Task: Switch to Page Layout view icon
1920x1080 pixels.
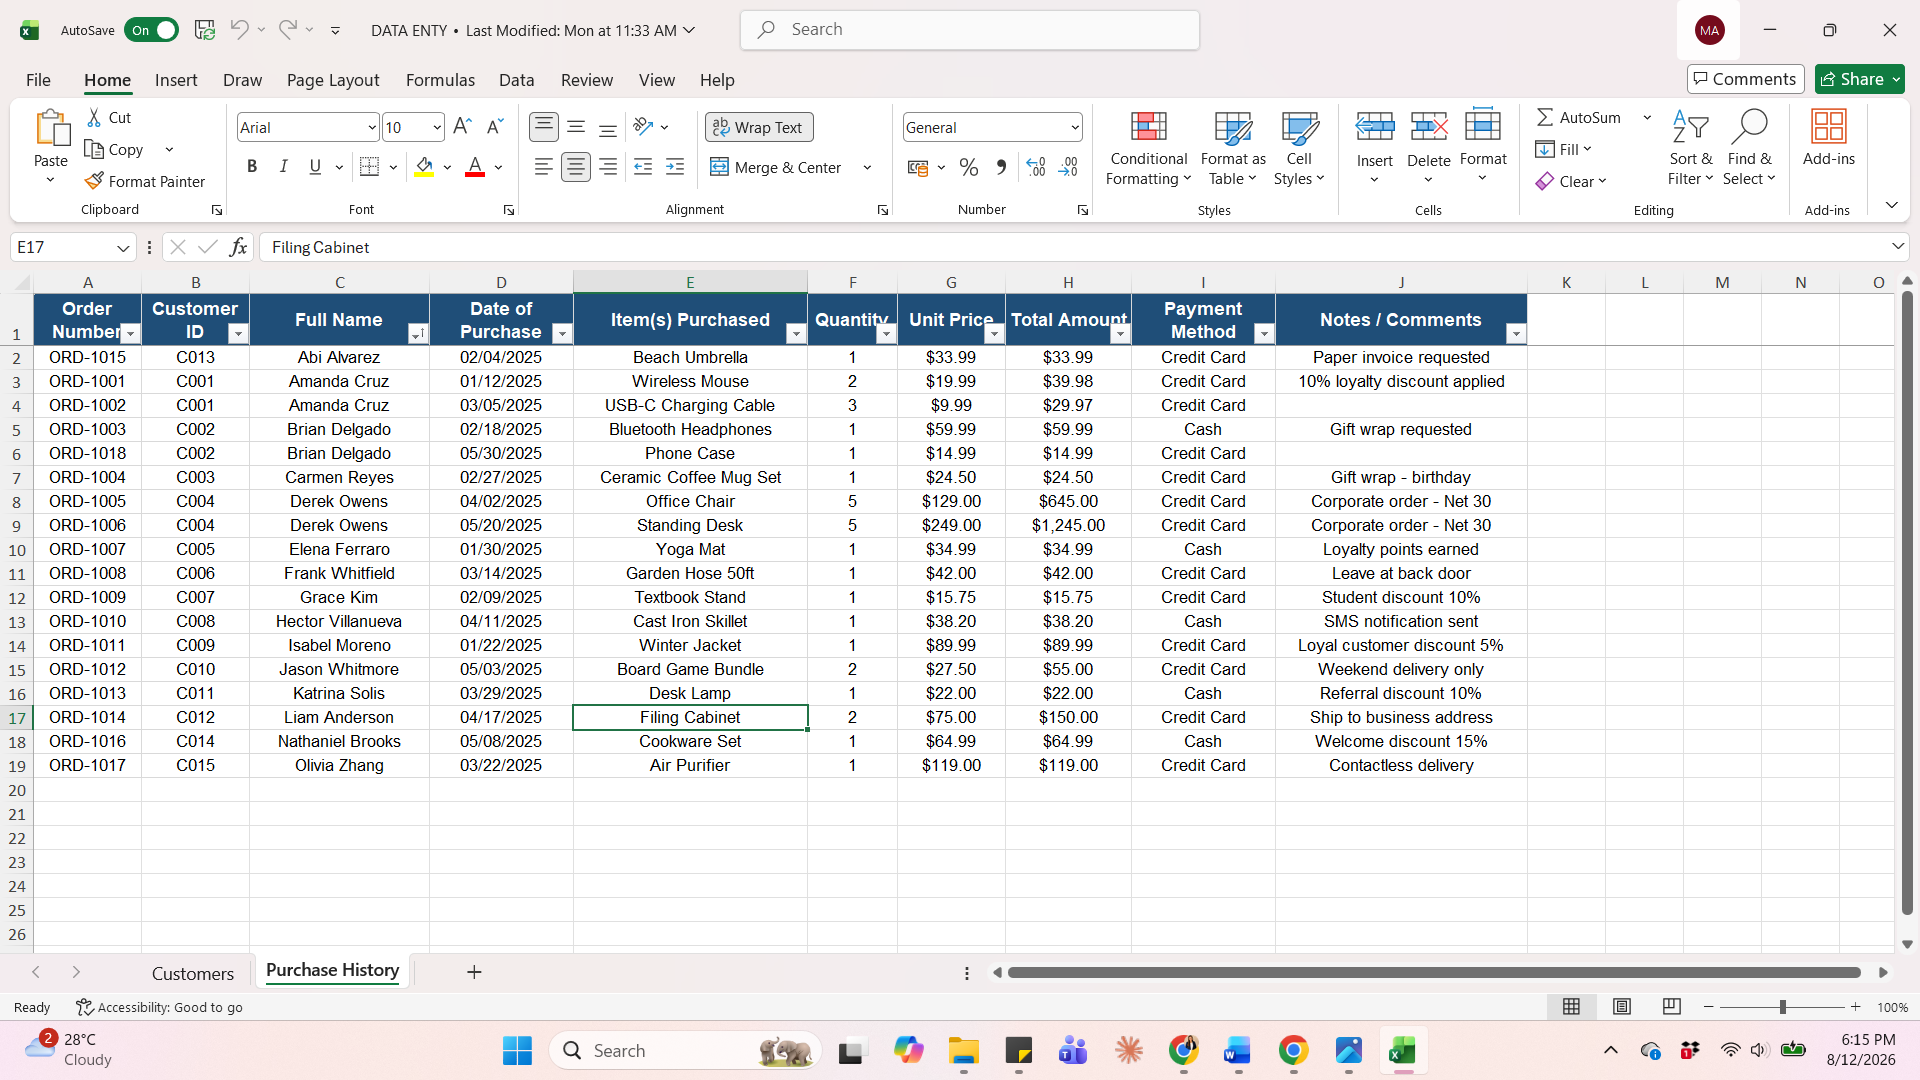Action: [1622, 1006]
